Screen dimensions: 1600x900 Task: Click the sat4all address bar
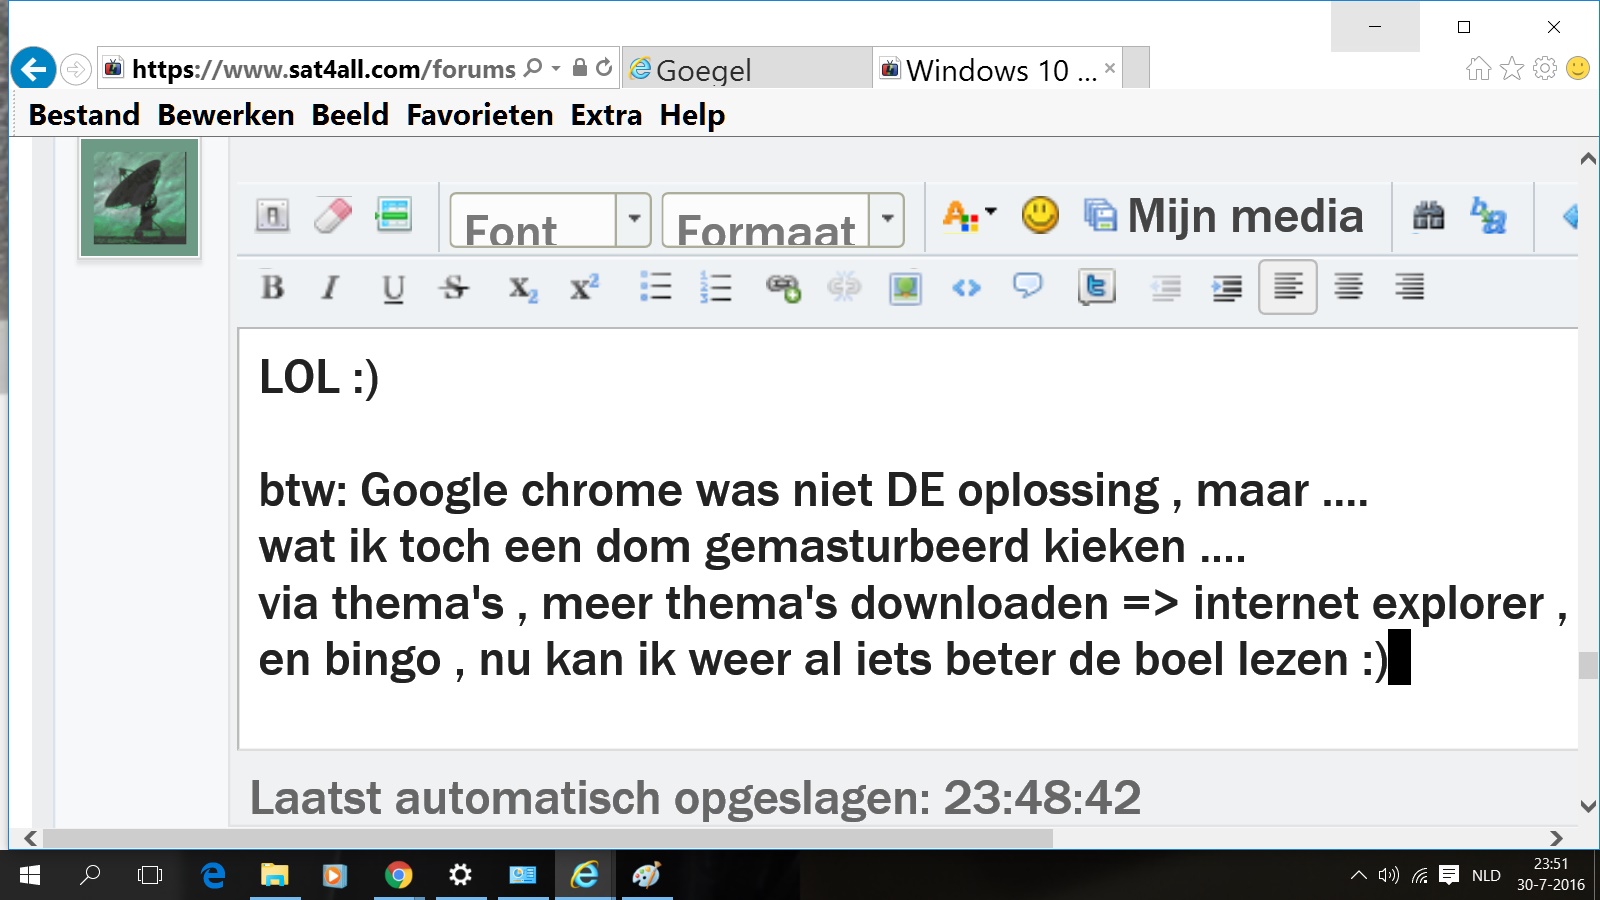coord(323,69)
